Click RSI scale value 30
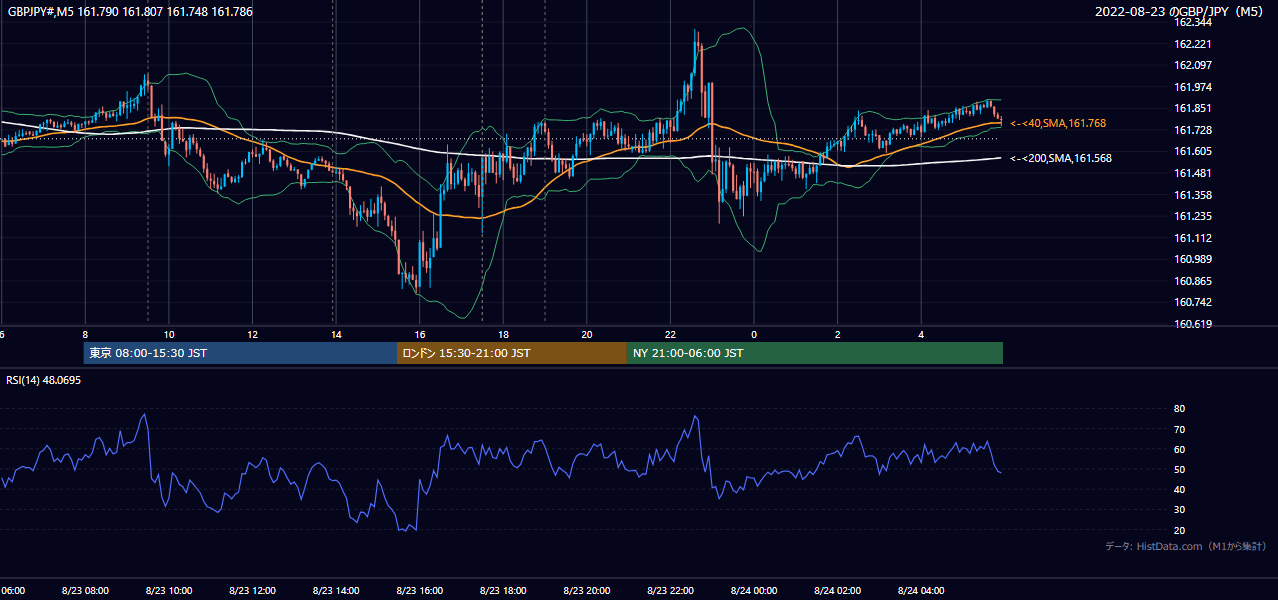The height and width of the screenshot is (600, 1278). [x=1180, y=509]
